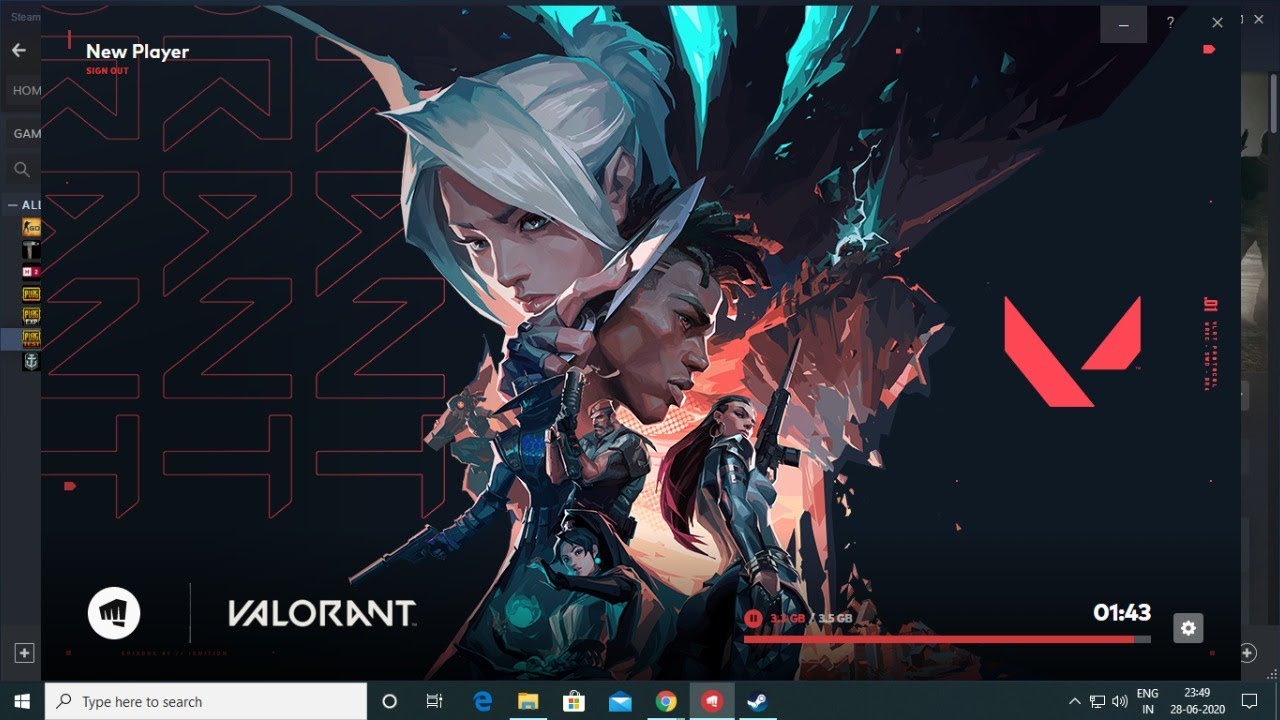Select the CS:GO game icon in Steam
The width and height of the screenshot is (1280, 720).
(31, 228)
